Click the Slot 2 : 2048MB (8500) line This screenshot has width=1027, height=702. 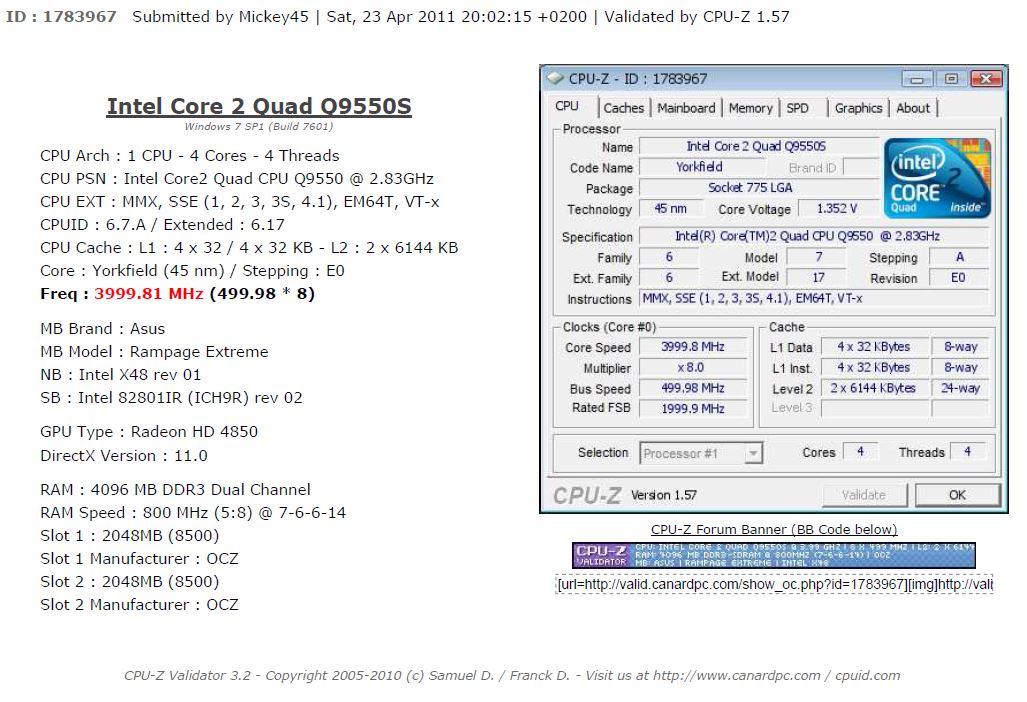click(x=129, y=582)
